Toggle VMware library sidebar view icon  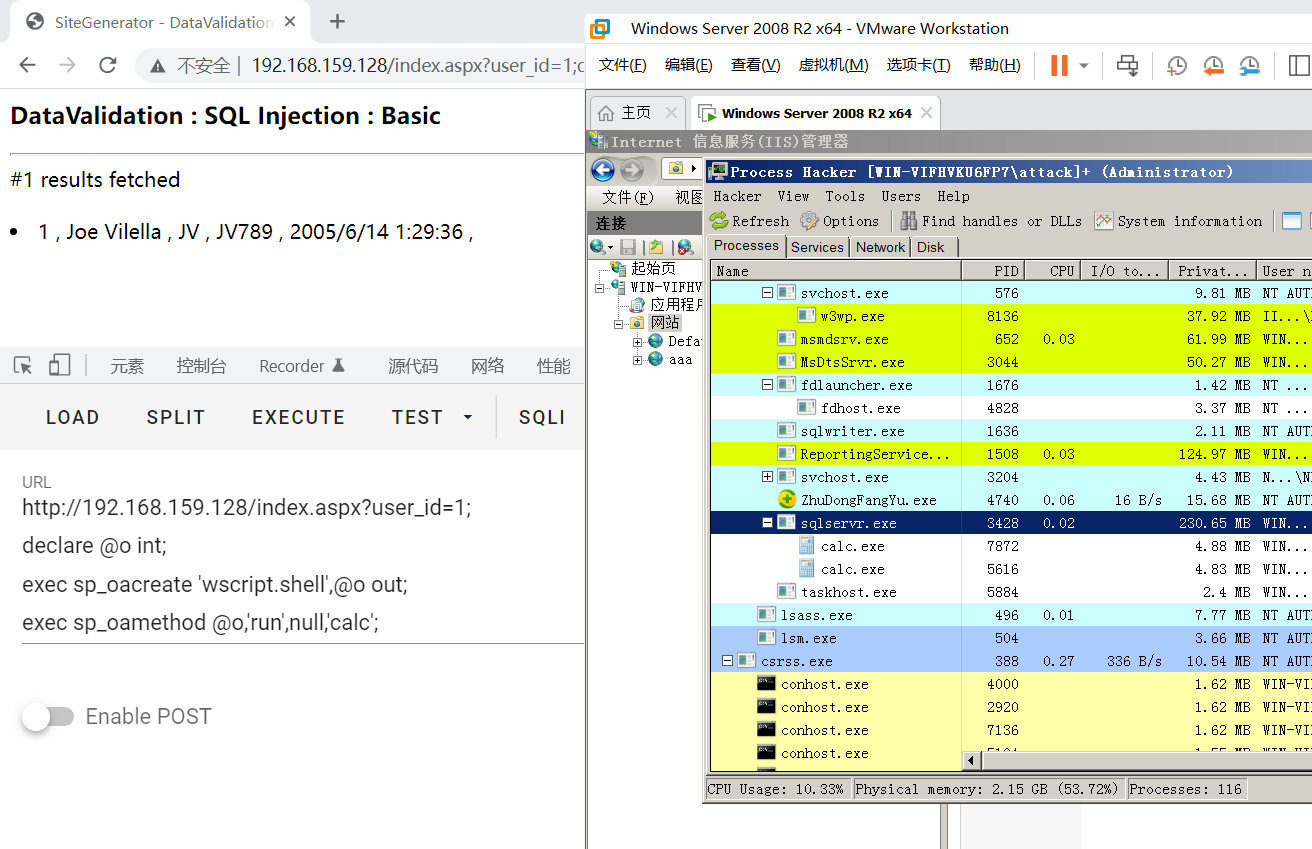pyautogui.click(x=1298, y=65)
